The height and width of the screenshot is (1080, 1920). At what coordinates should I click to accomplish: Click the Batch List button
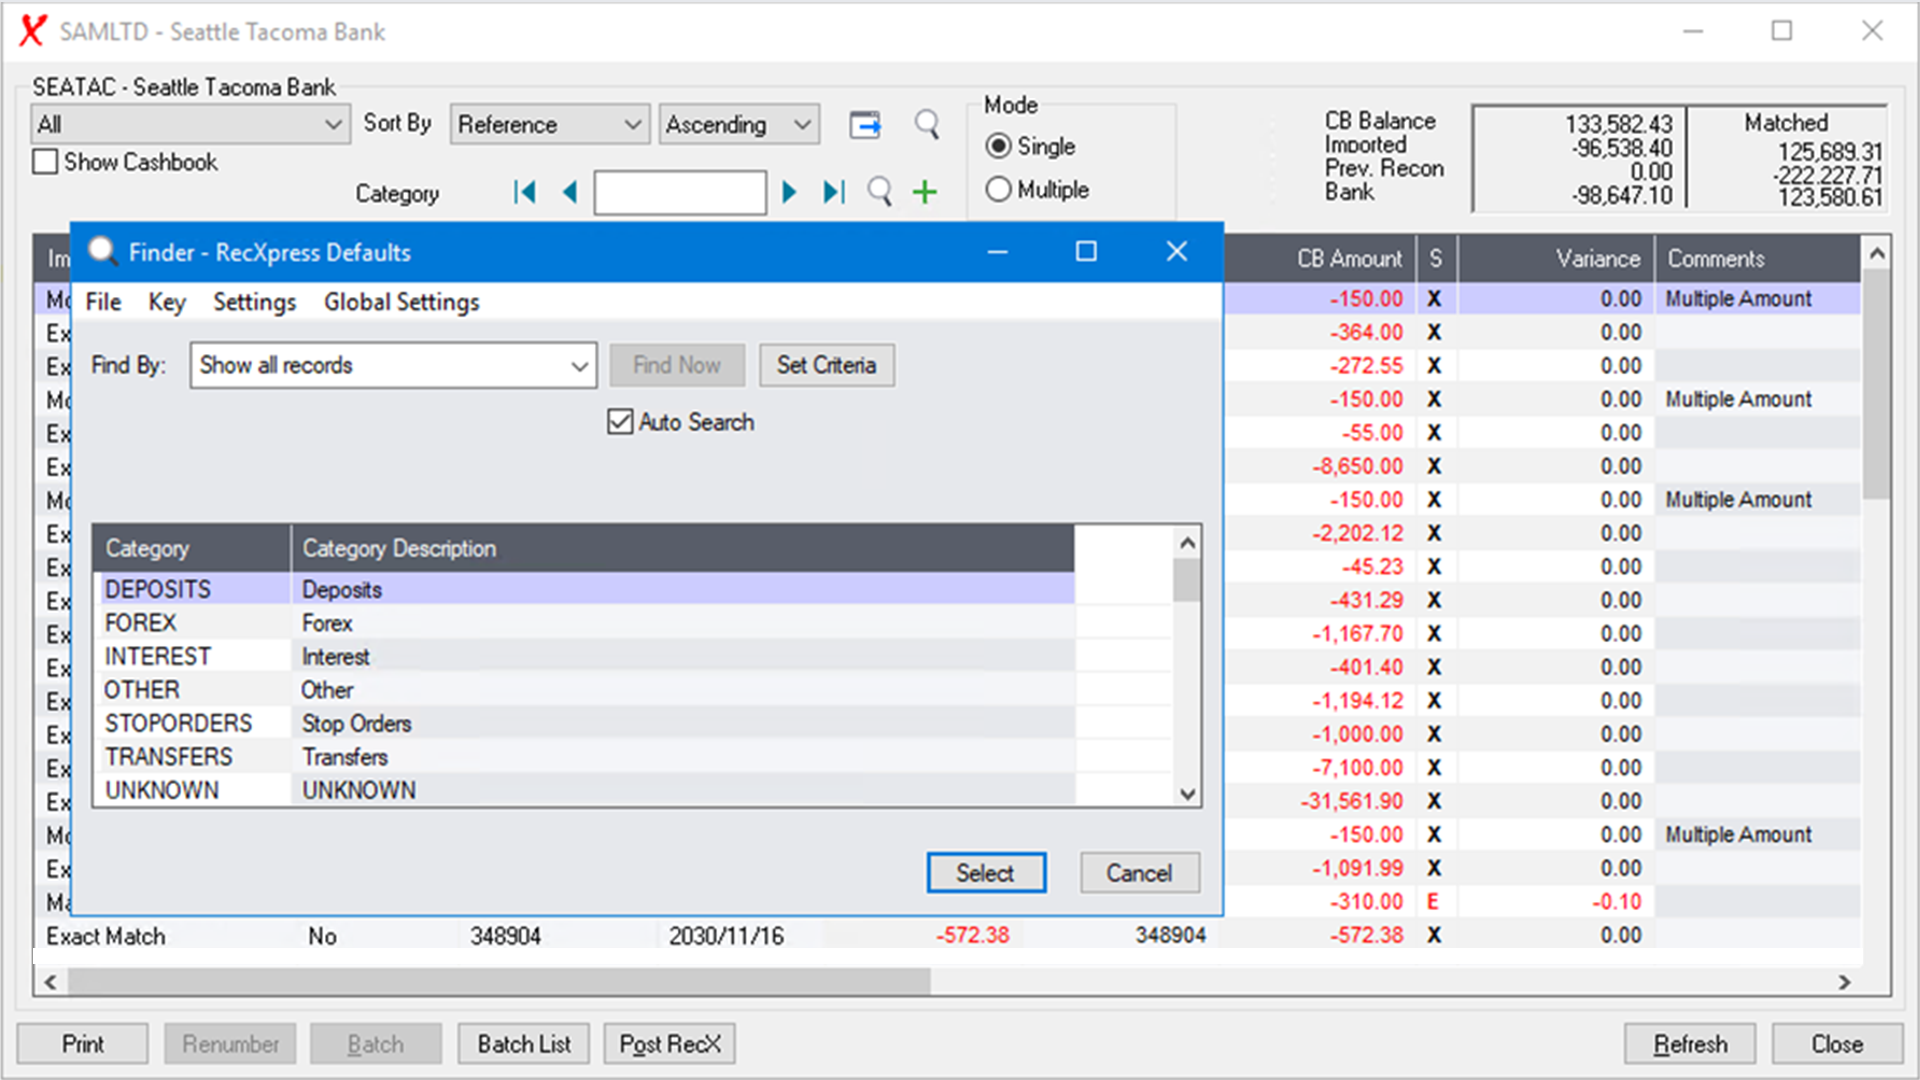[x=523, y=1043]
